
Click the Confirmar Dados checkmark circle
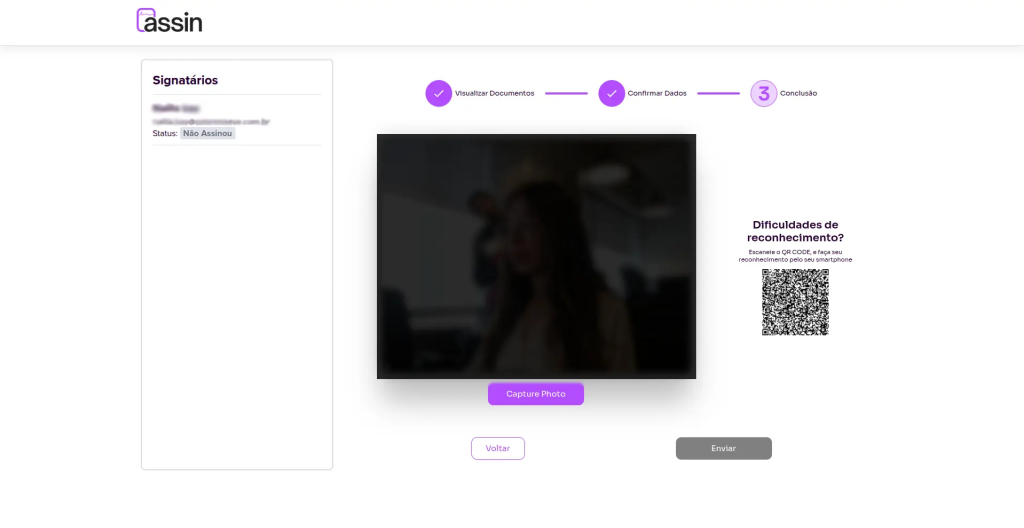pyautogui.click(x=611, y=93)
